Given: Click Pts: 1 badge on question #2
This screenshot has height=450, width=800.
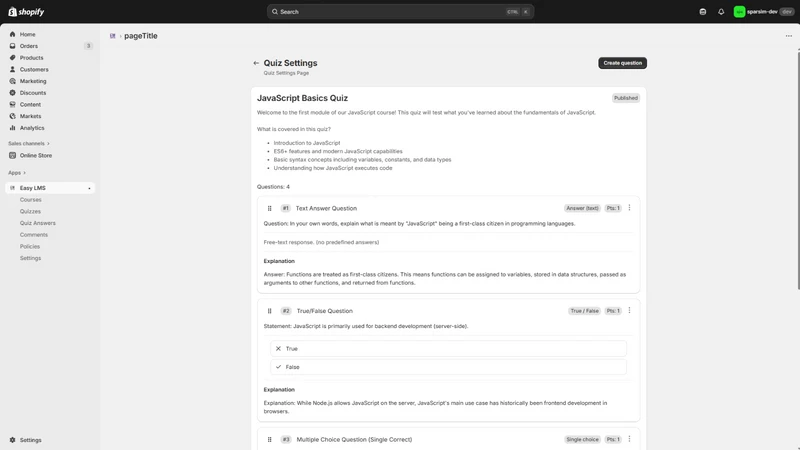Looking at the screenshot, I should [613, 311].
